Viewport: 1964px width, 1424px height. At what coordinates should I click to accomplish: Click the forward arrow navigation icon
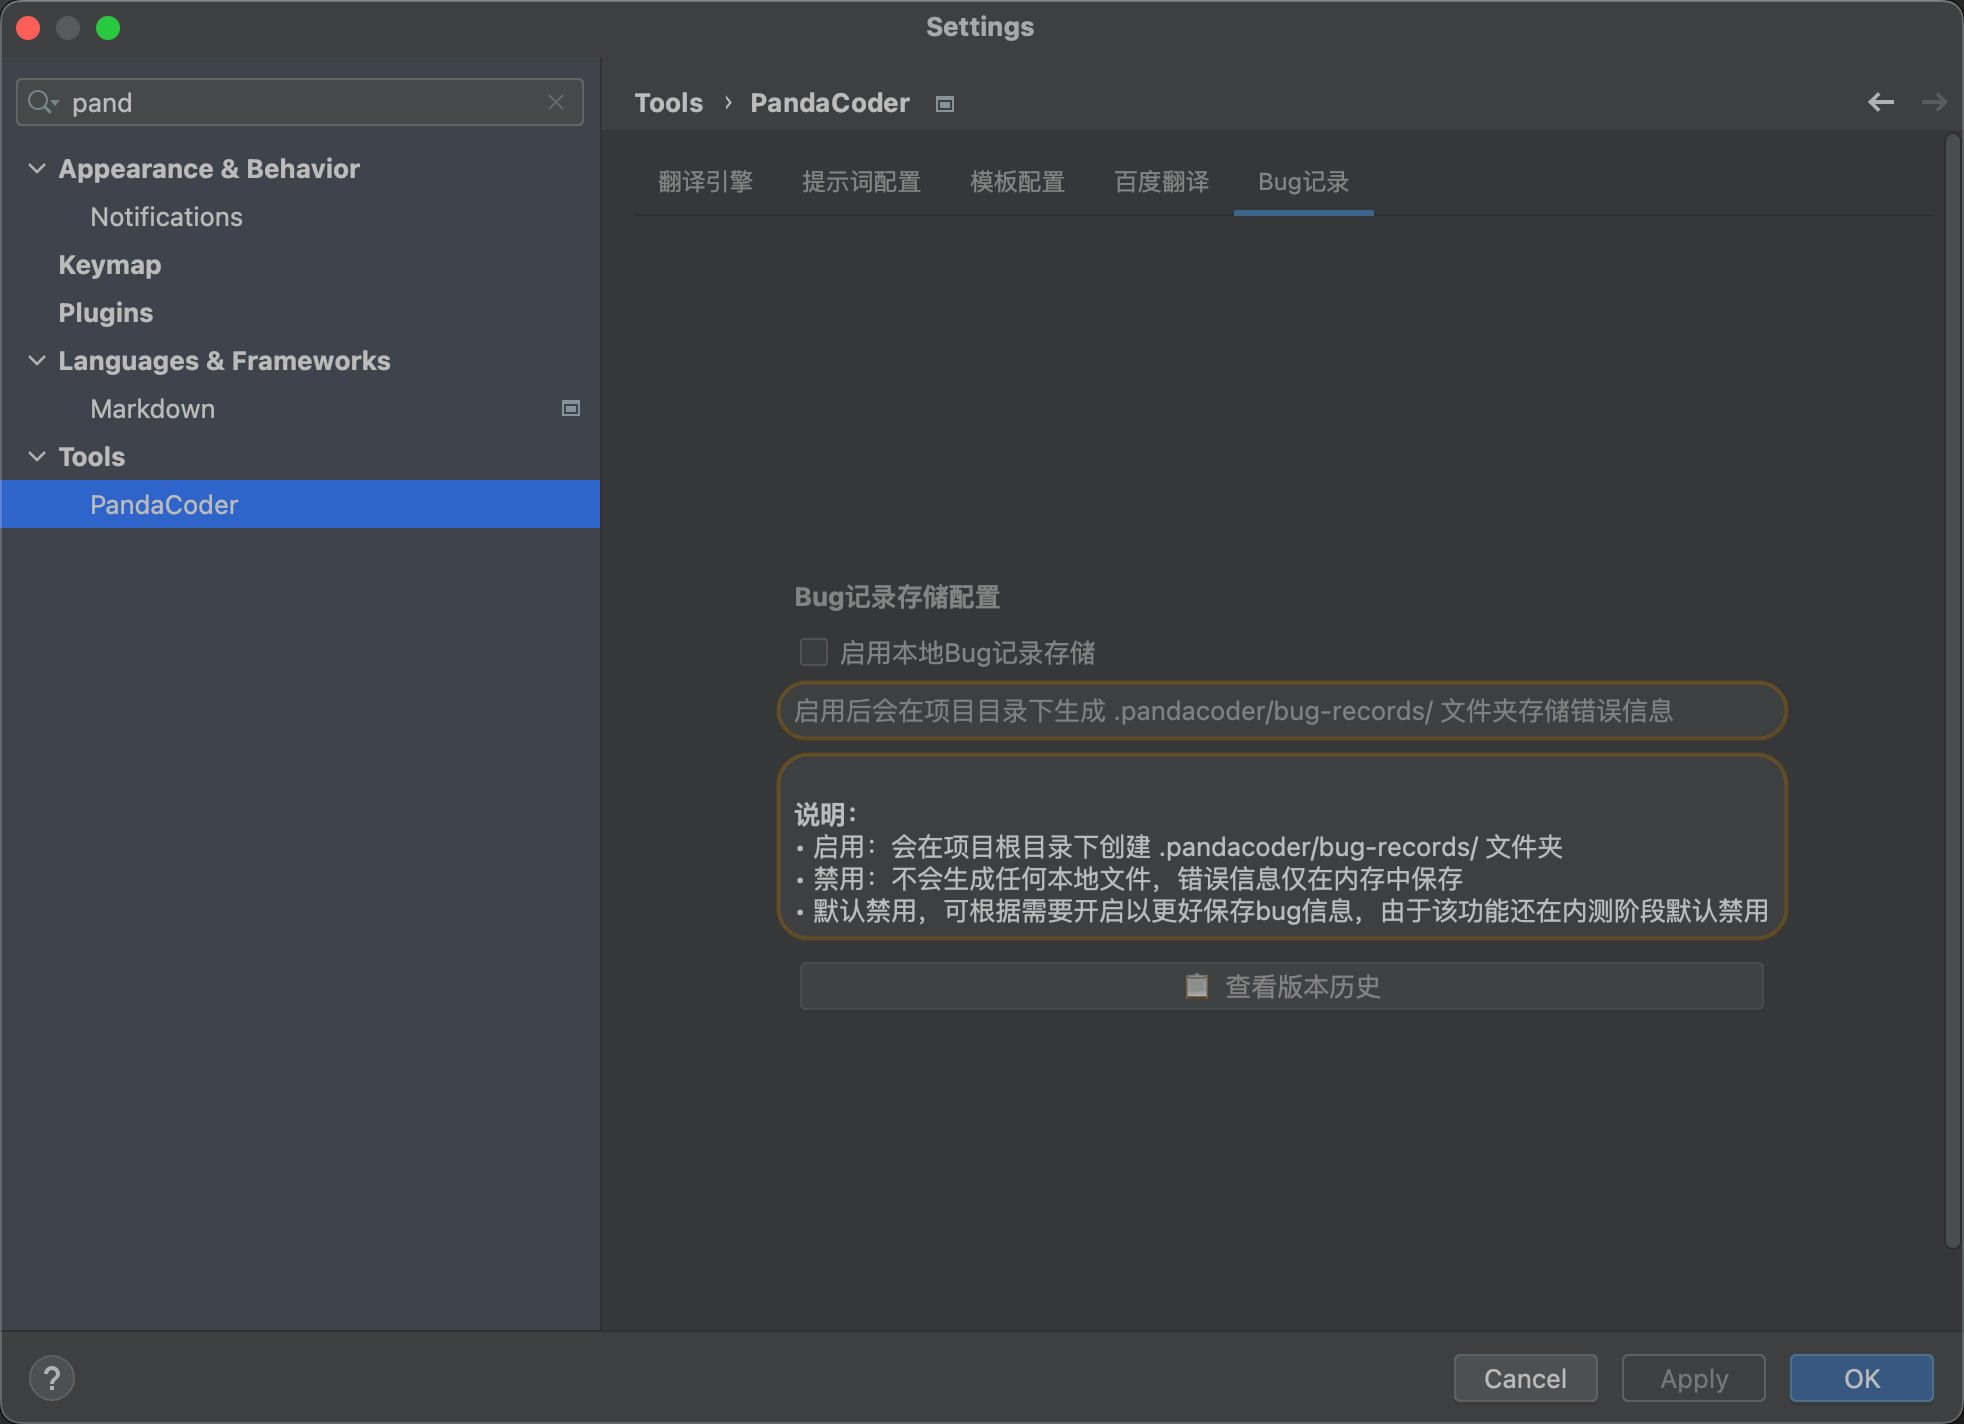pos(1936,102)
